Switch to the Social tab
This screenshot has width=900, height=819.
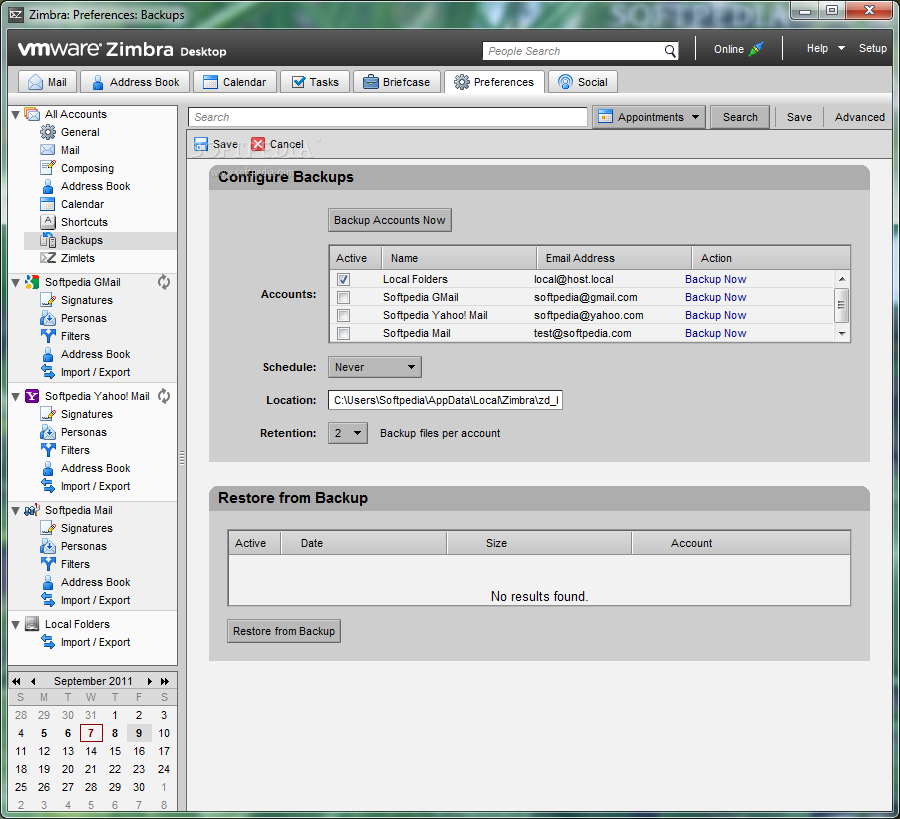tap(583, 82)
